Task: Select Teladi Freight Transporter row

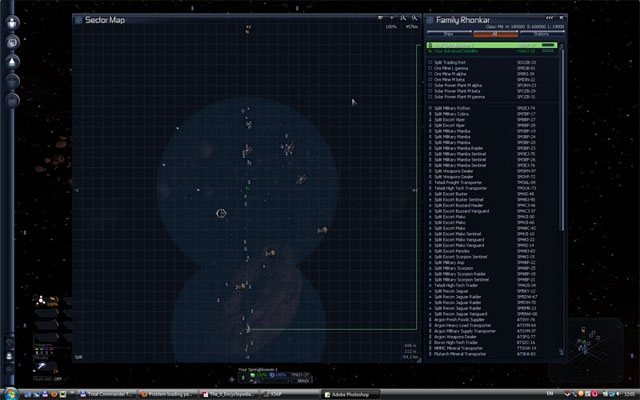Action: click(x=492, y=182)
